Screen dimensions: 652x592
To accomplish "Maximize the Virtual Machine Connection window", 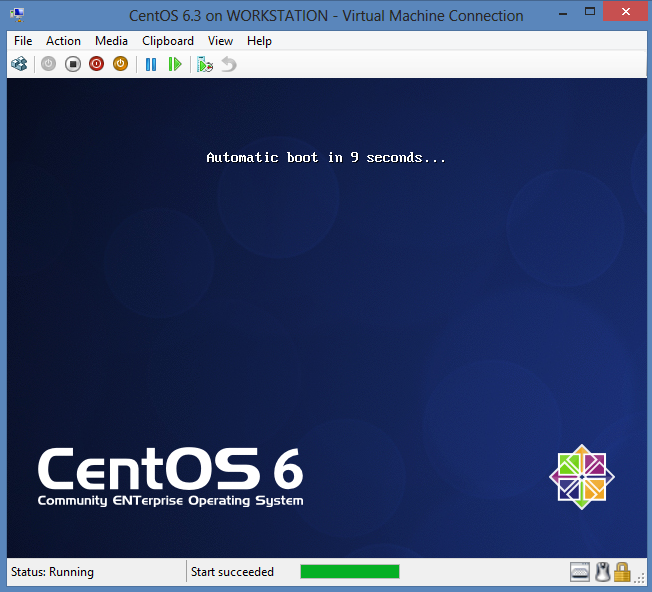I will [590, 12].
